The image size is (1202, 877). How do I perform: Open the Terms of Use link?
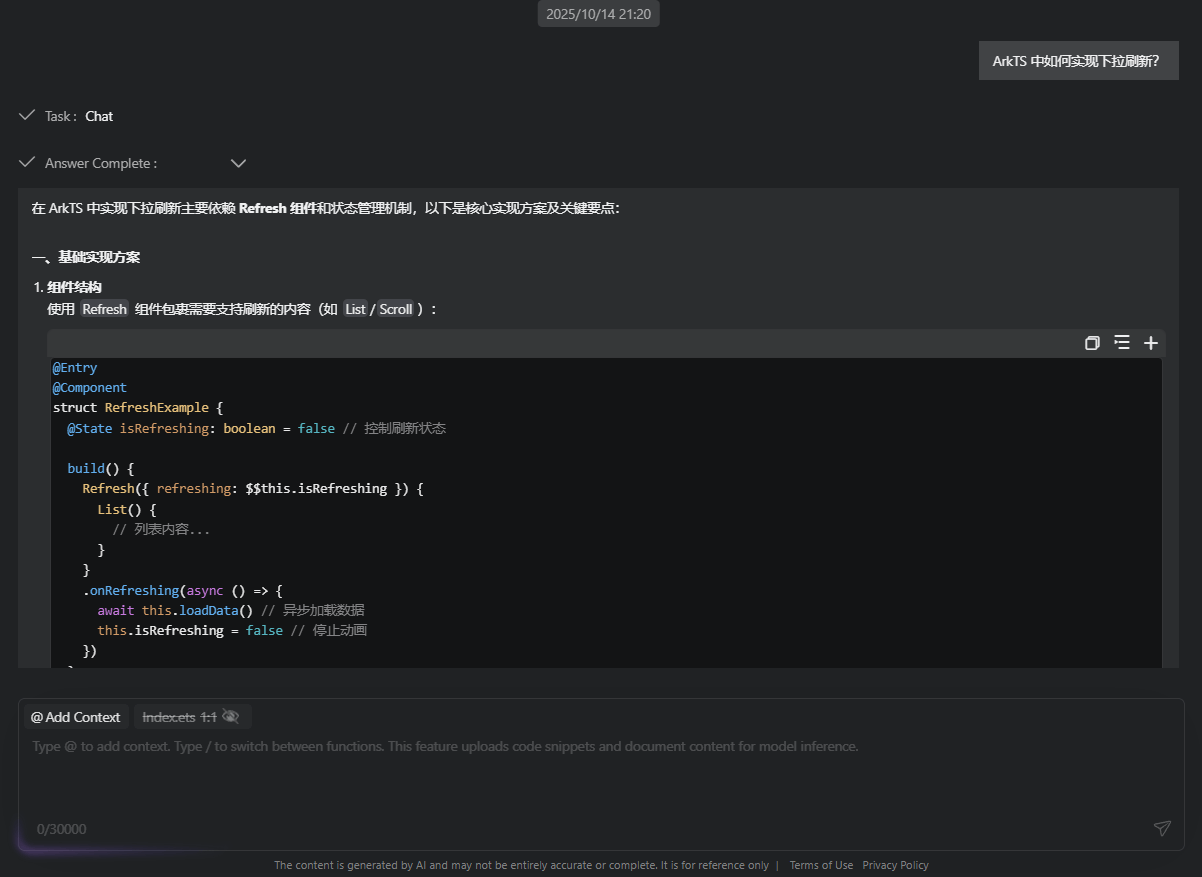coord(821,865)
